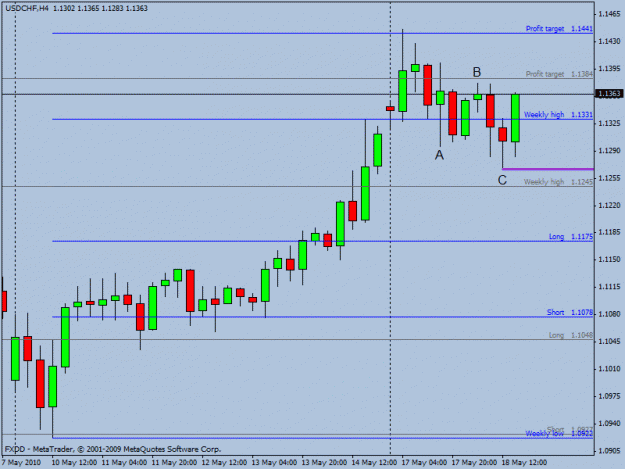Click the letter A annotation on chart

[x=439, y=155]
